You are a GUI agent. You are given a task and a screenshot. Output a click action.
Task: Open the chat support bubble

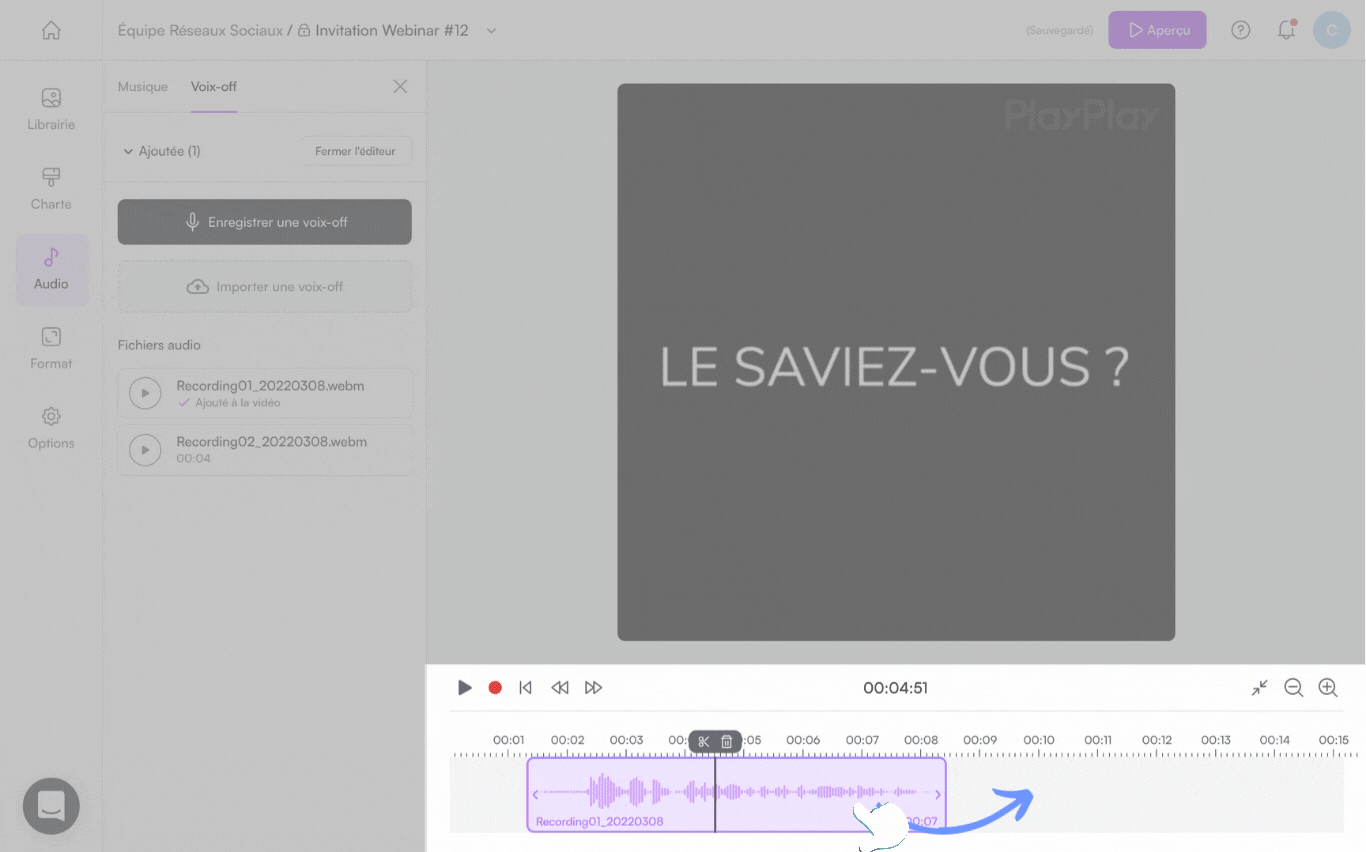[x=51, y=806]
